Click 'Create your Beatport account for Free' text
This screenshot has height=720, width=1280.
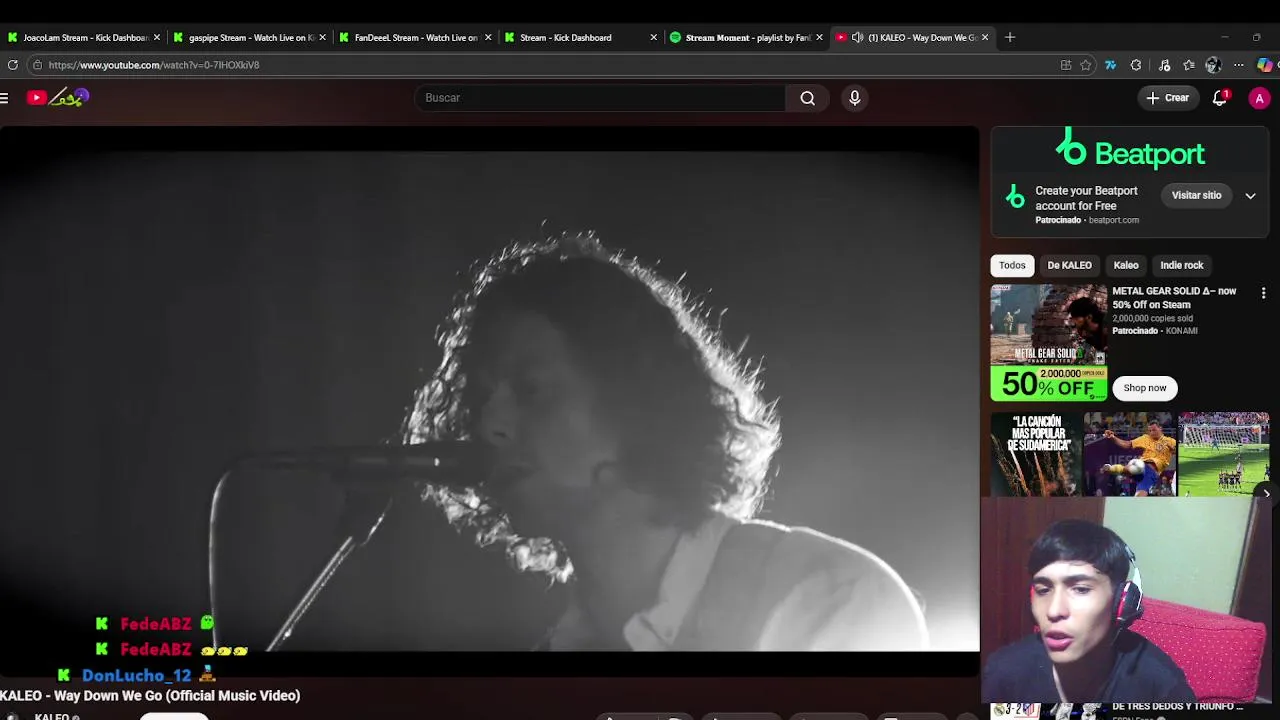pos(1086,198)
